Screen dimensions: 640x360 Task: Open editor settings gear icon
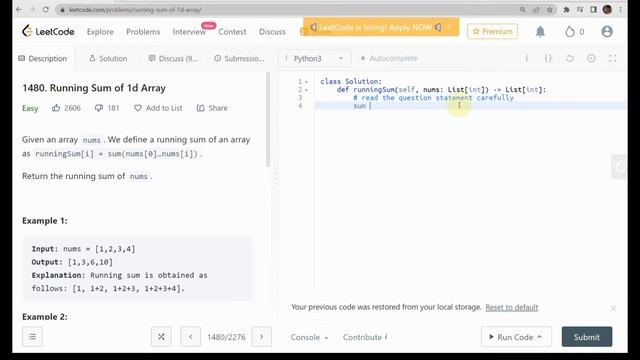click(591, 58)
